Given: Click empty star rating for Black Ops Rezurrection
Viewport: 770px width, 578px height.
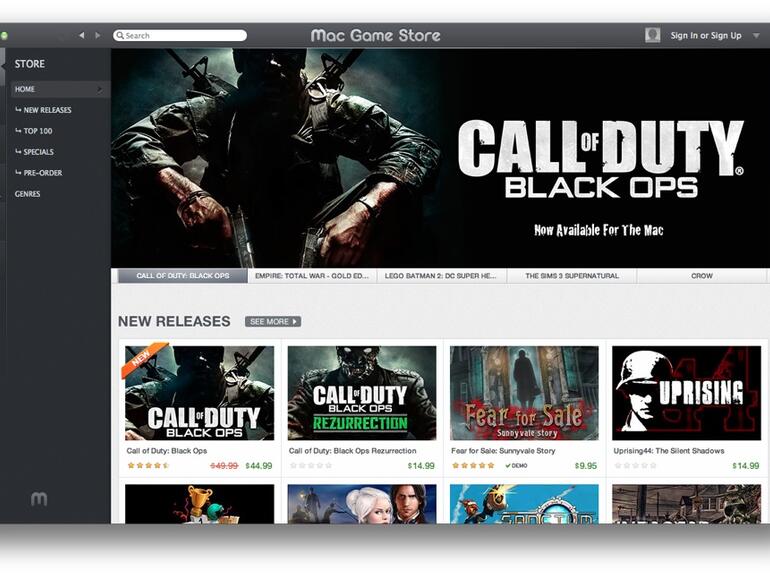Looking at the screenshot, I should click(311, 466).
